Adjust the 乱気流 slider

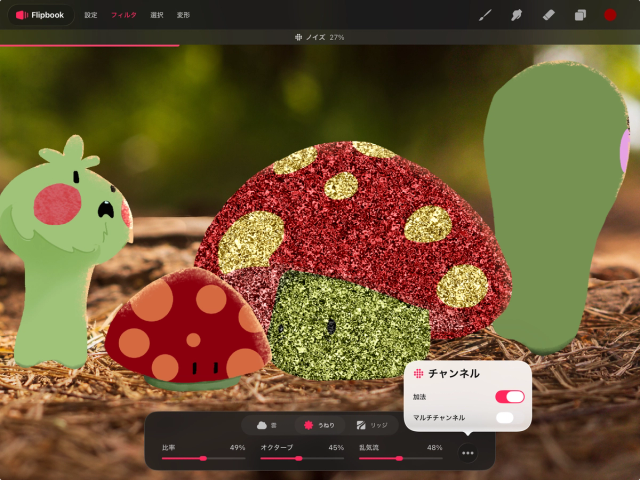point(401,458)
